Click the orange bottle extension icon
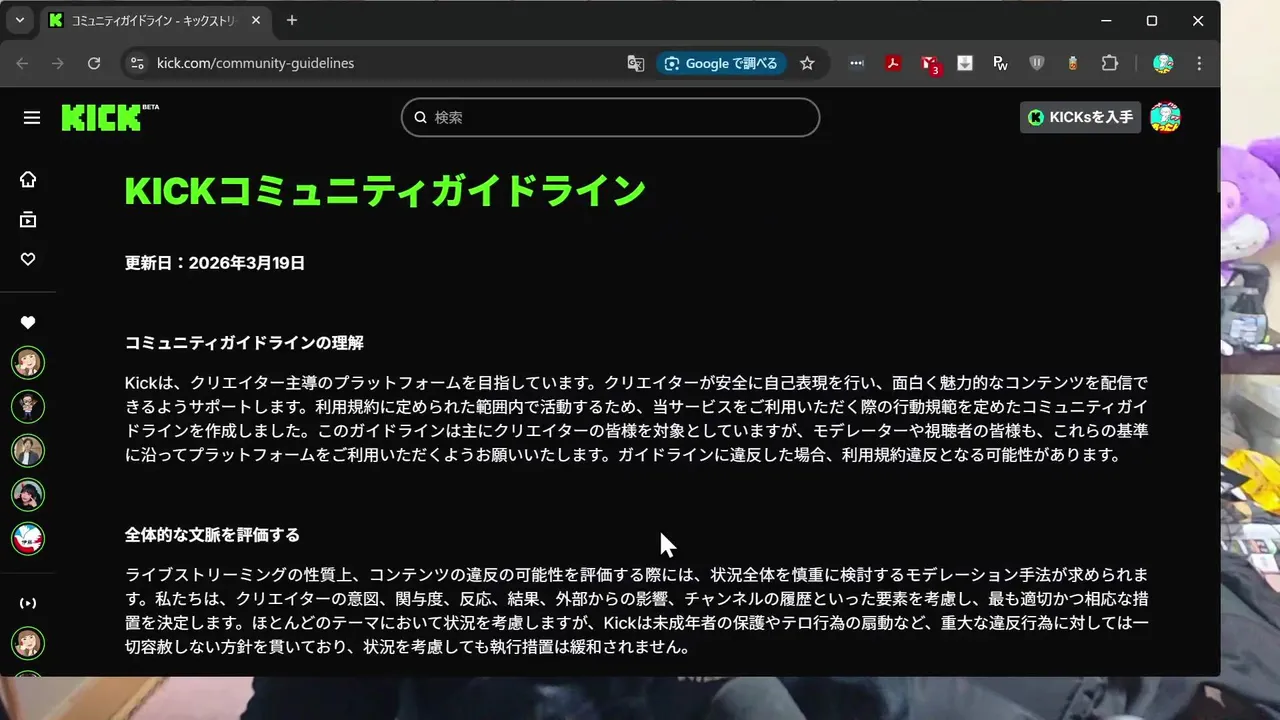This screenshot has height=720, width=1280. (x=1073, y=63)
